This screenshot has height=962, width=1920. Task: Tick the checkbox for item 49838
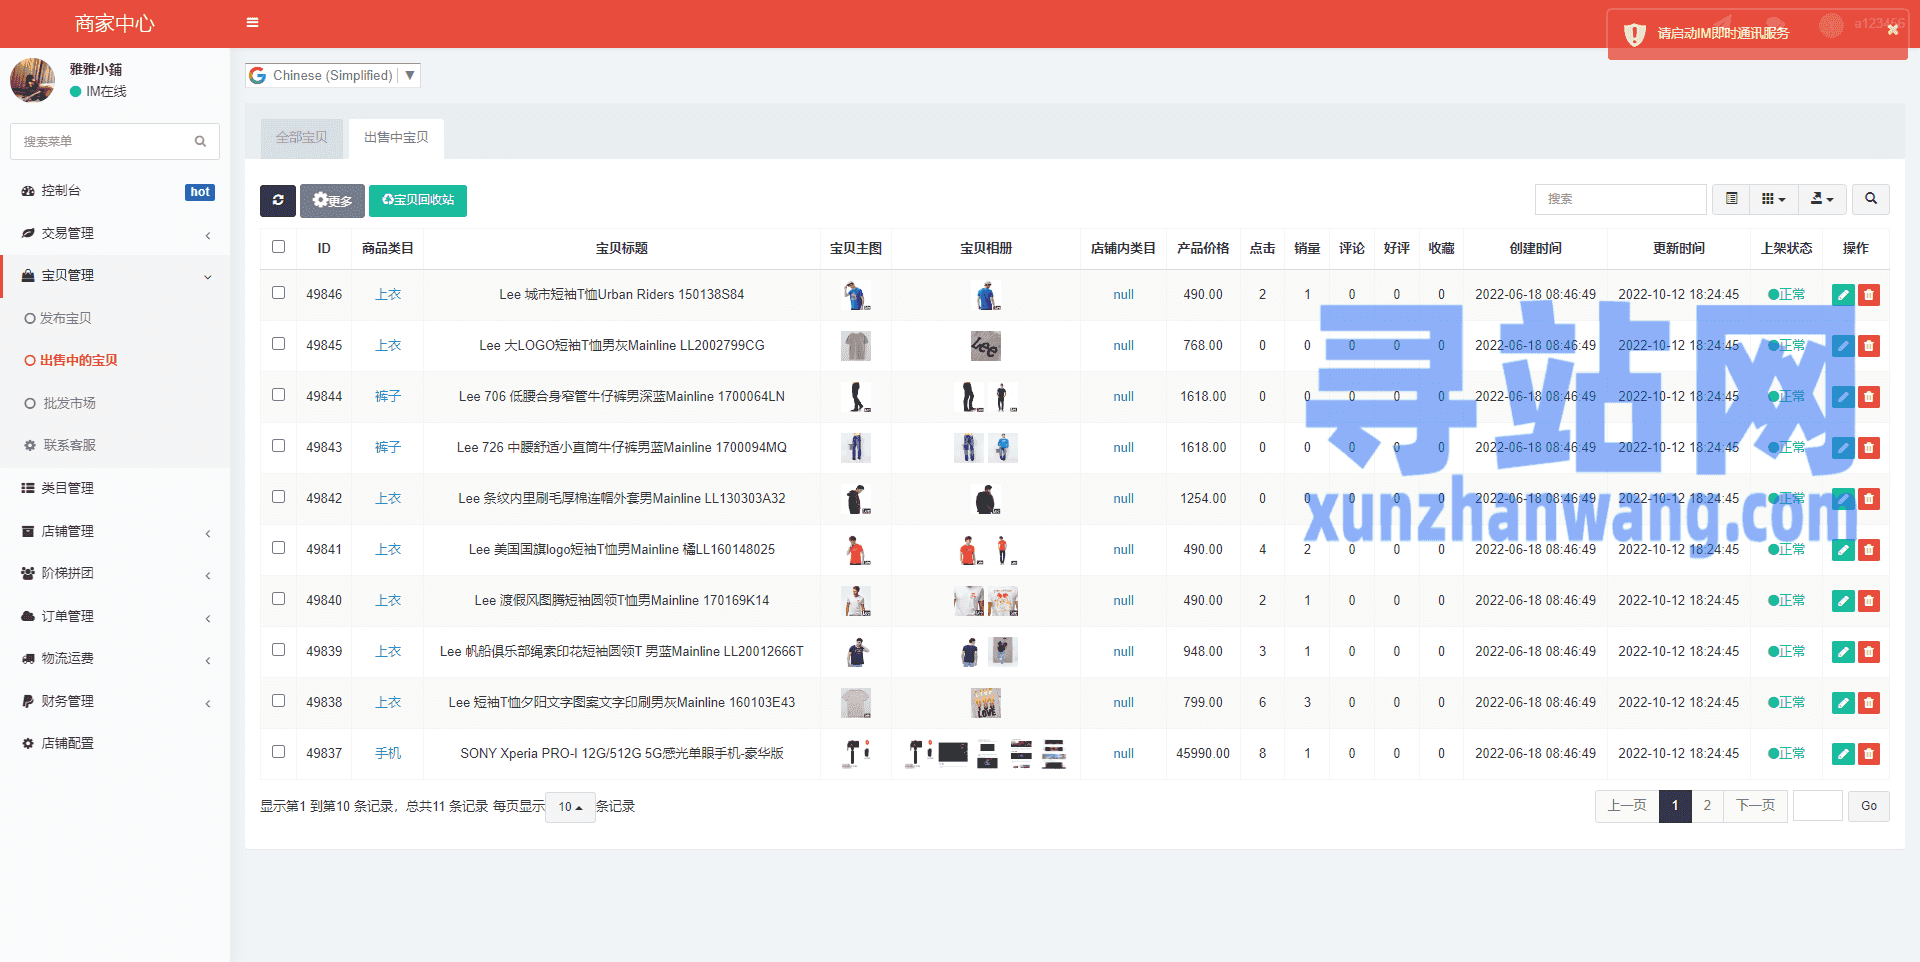pos(278,701)
